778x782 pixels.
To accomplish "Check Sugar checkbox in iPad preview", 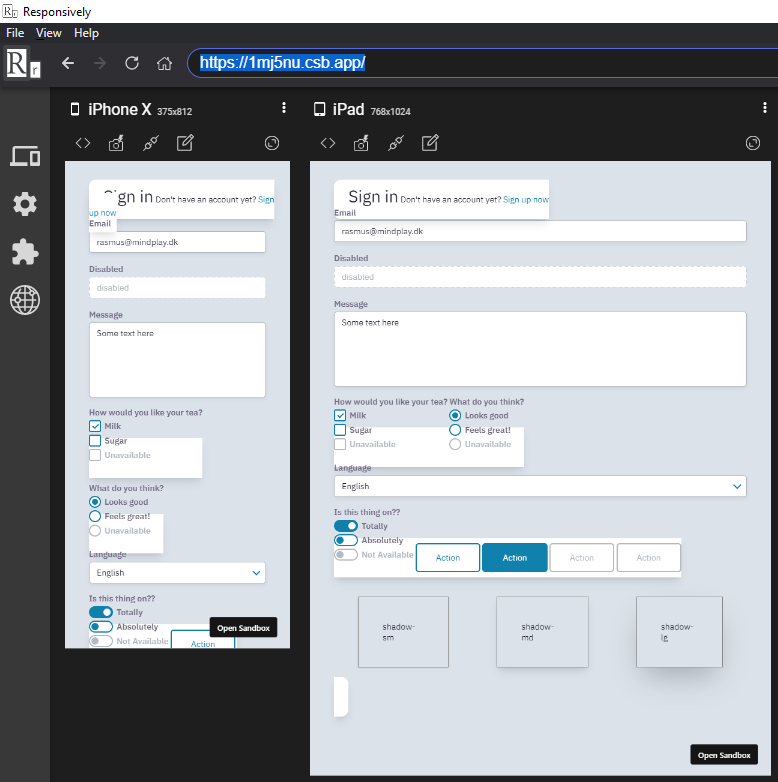I will tap(340, 429).
